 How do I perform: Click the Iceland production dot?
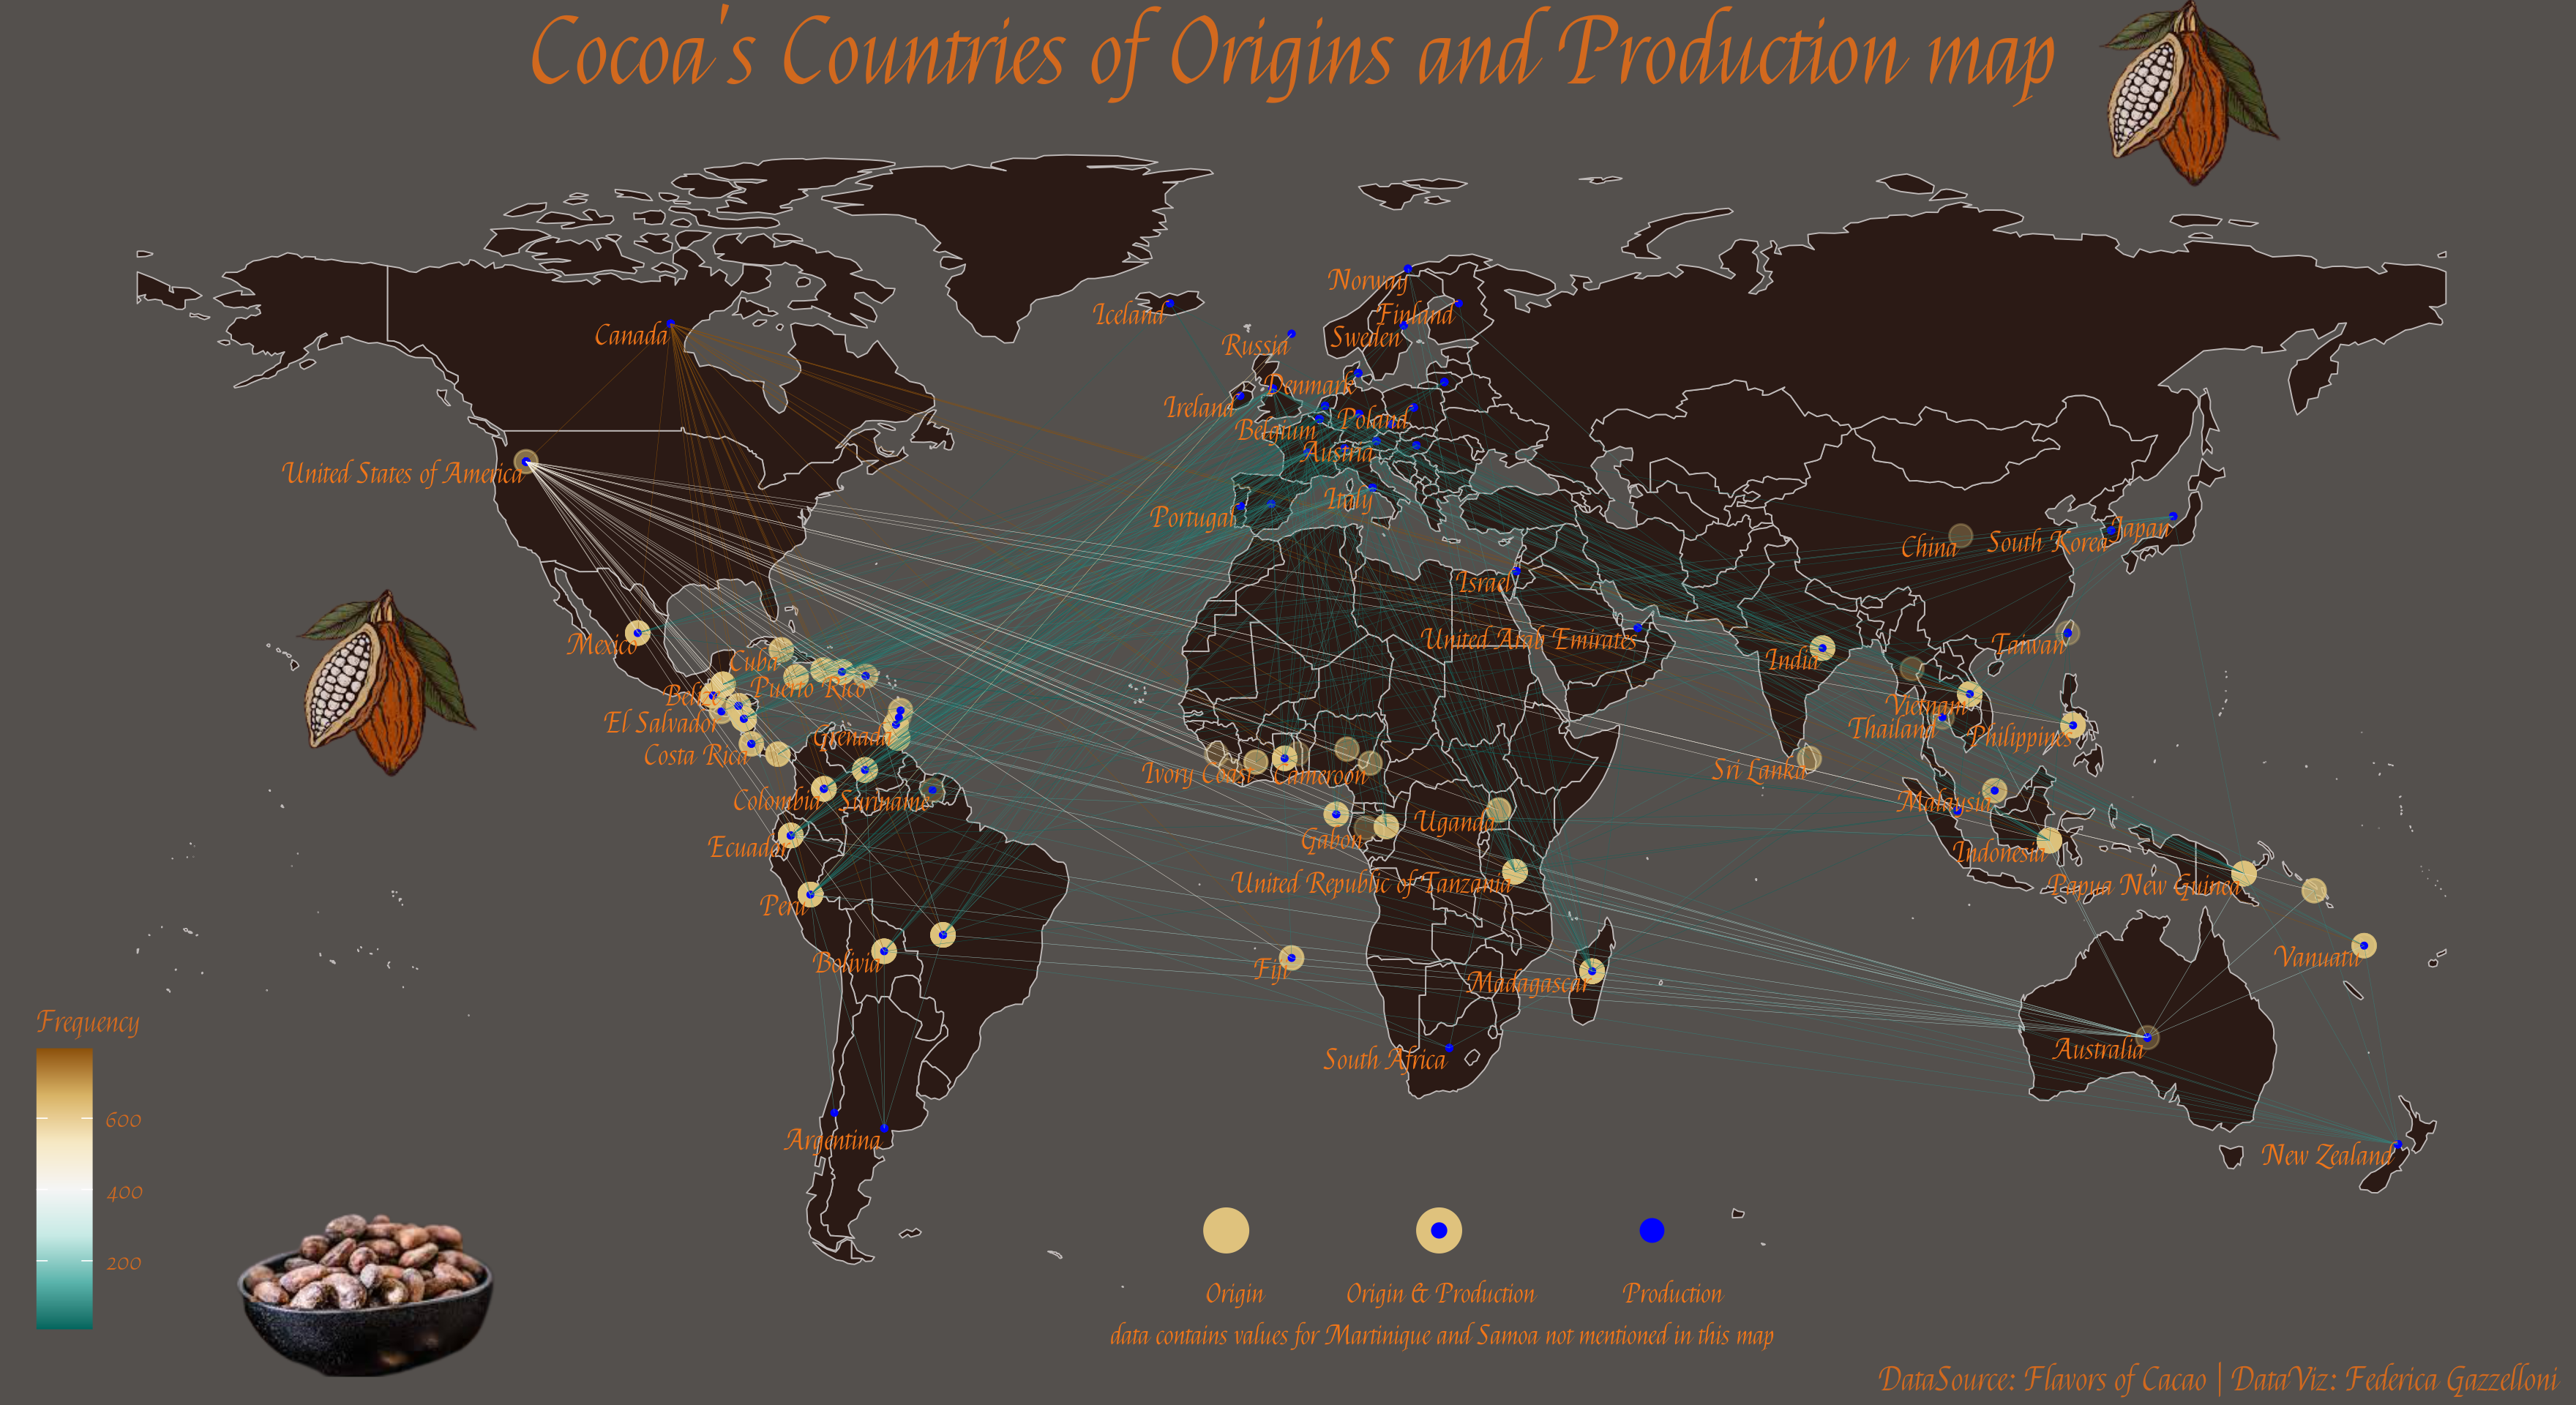click(1169, 303)
